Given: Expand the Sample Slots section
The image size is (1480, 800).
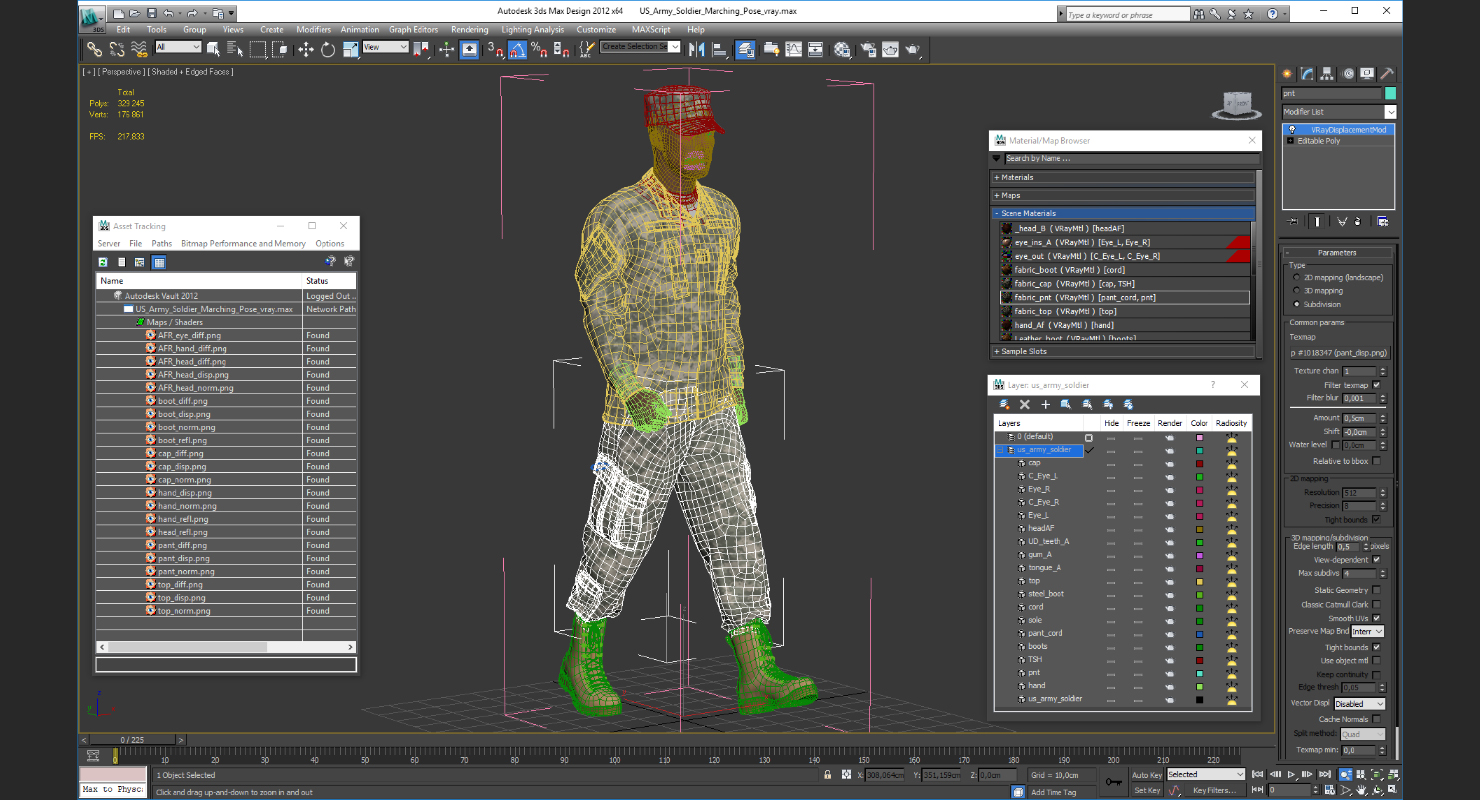Looking at the screenshot, I should tap(1023, 351).
